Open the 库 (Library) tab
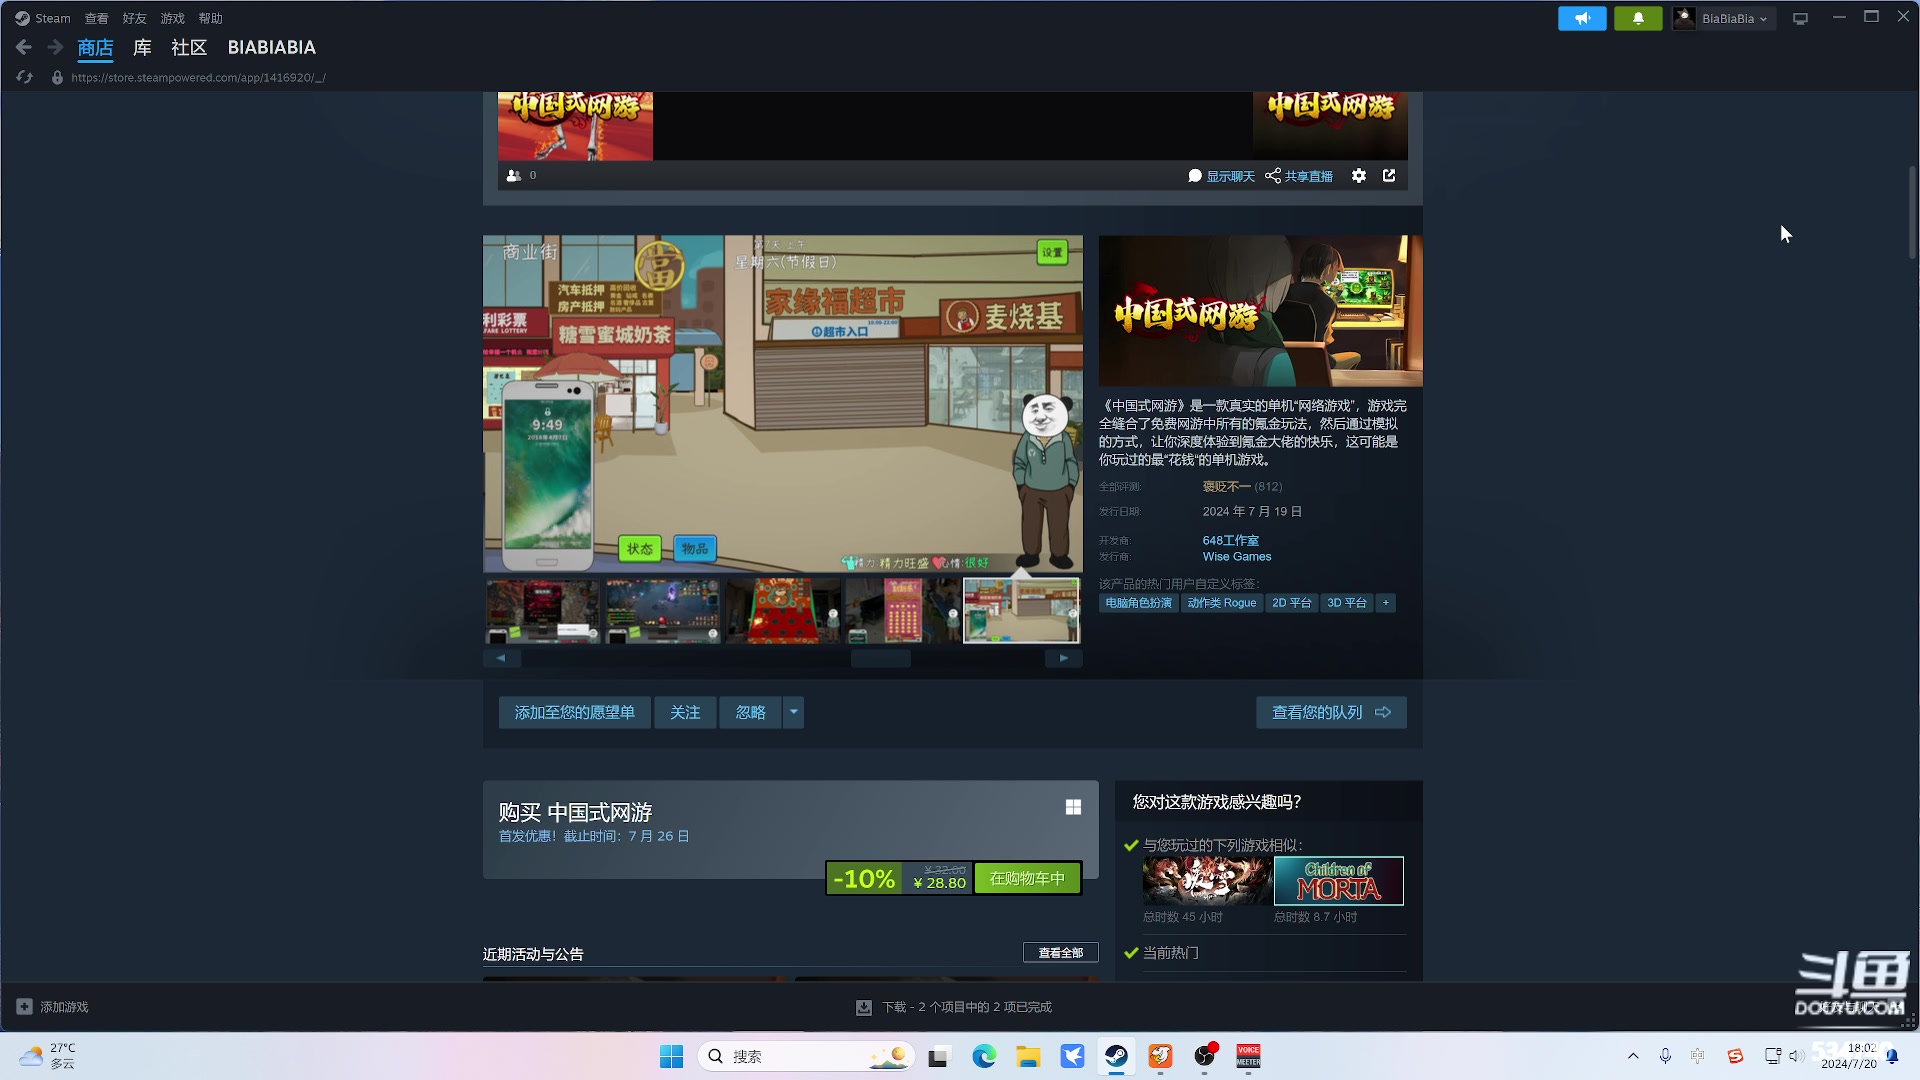Image resolution: width=1920 pixels, height=1080 pixels. point(142,47)
